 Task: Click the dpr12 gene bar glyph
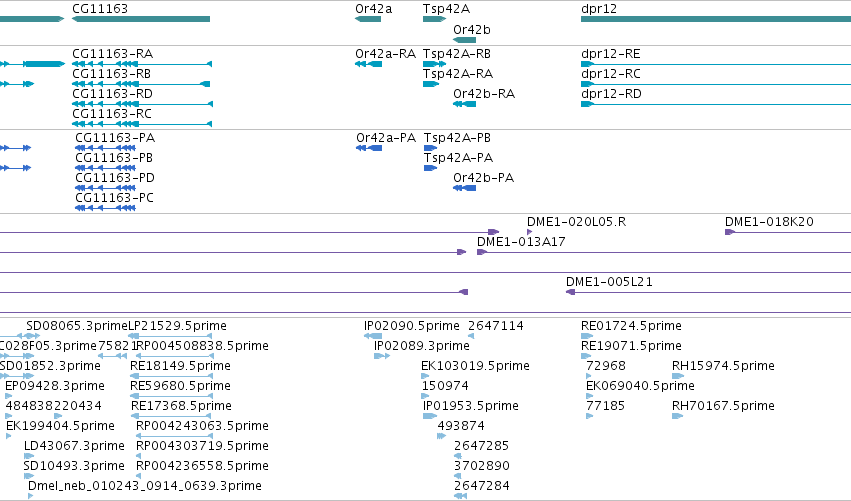[716, 19]
